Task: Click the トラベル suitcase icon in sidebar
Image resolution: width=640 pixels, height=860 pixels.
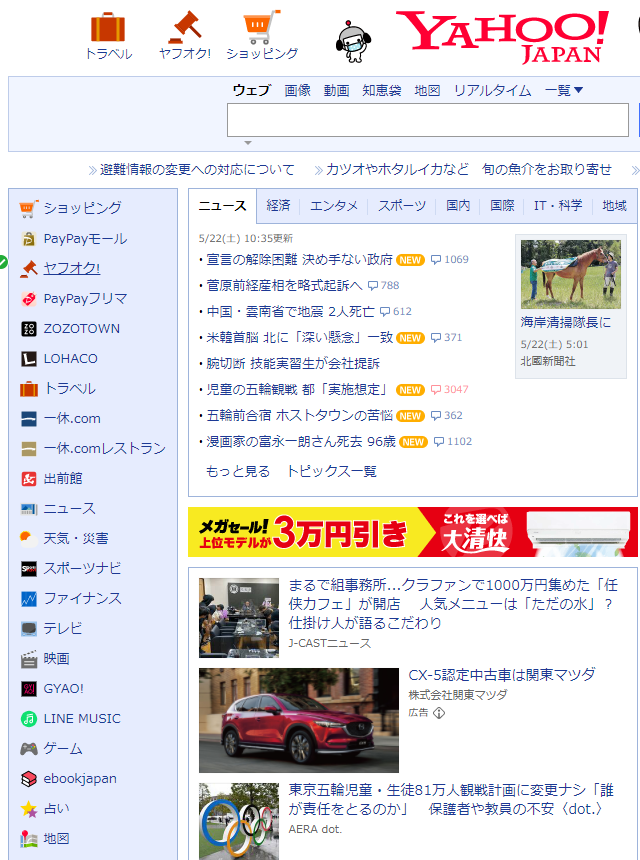Action: [x=29, y=389]
